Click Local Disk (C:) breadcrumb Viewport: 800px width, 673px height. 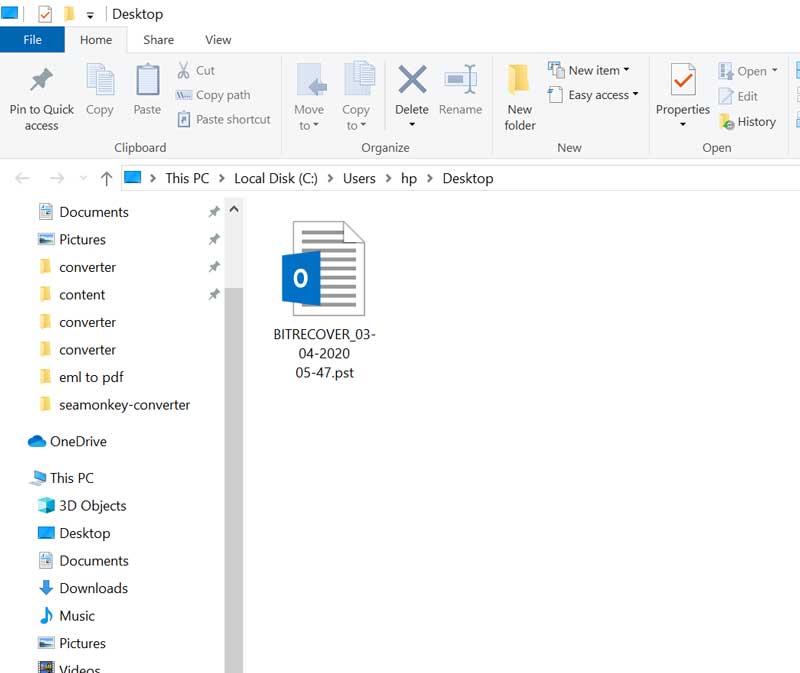[276, 178]
